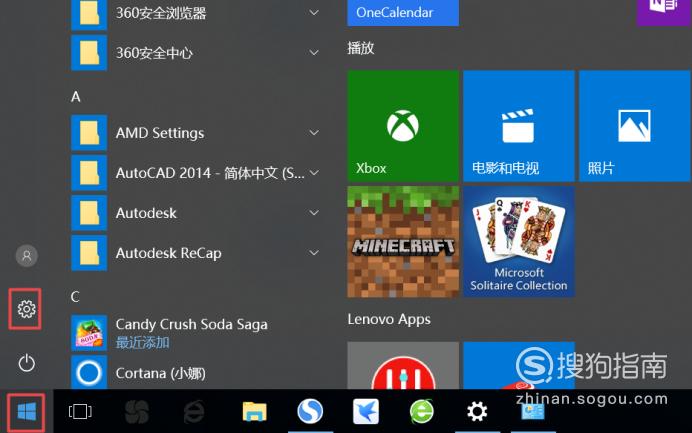Viewport: 692px width, 433px height.
Task: Open the blue bird app on taskbar
Action: coord(365,411)
